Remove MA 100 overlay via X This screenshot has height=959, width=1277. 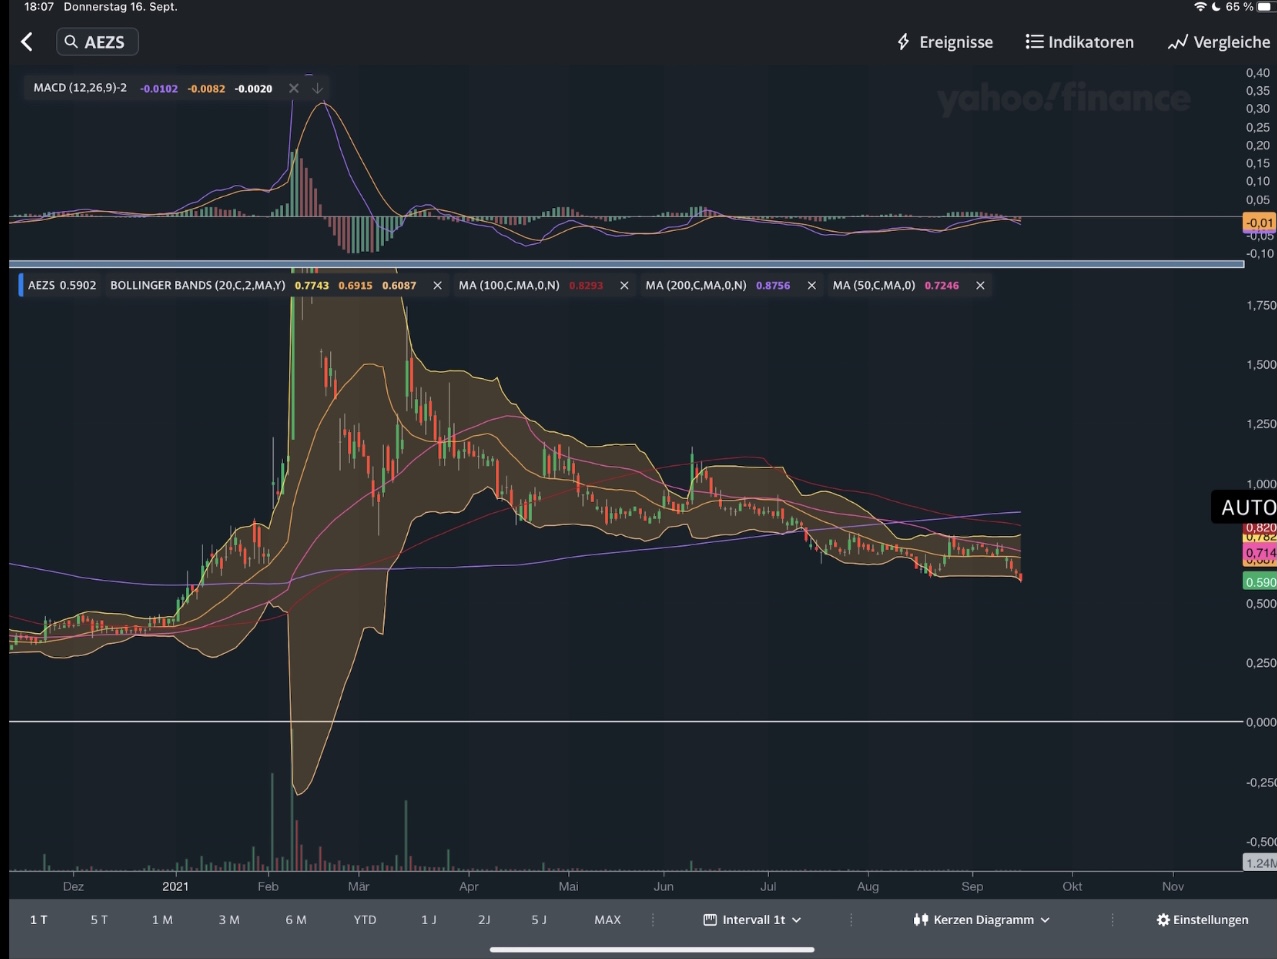click(624, 286)
